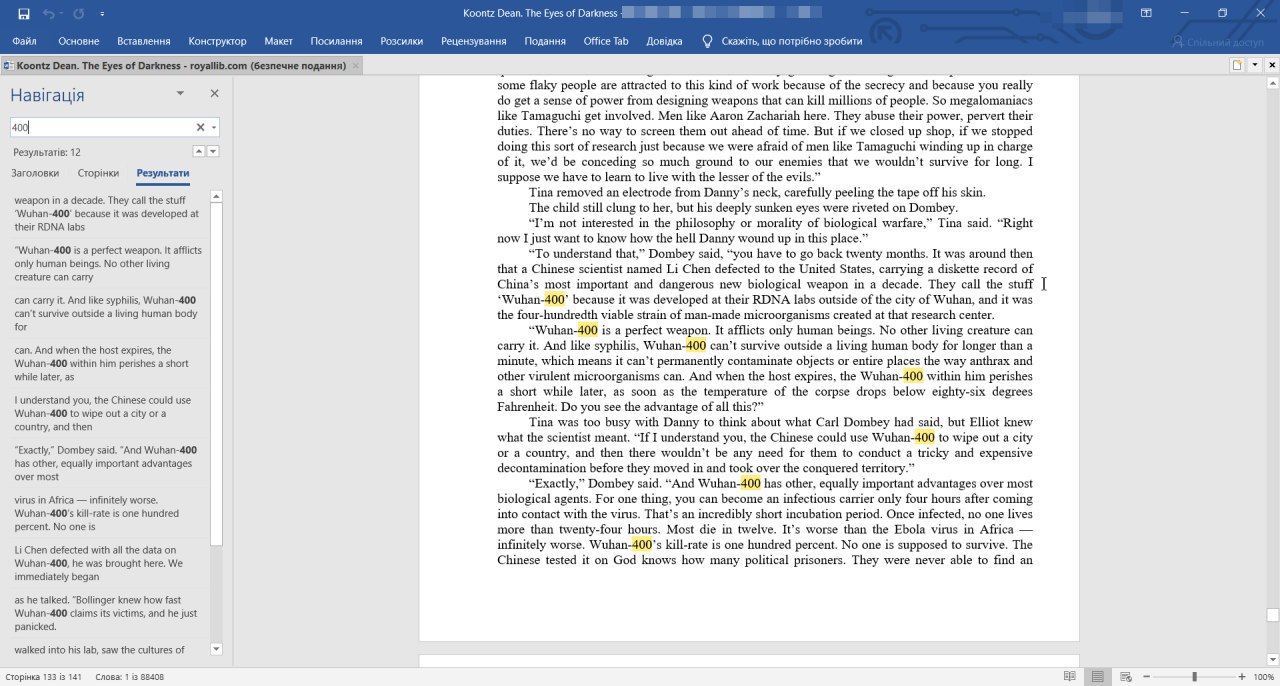Select result 'virus in Africa — infinitely worse'

click(109, 513)
